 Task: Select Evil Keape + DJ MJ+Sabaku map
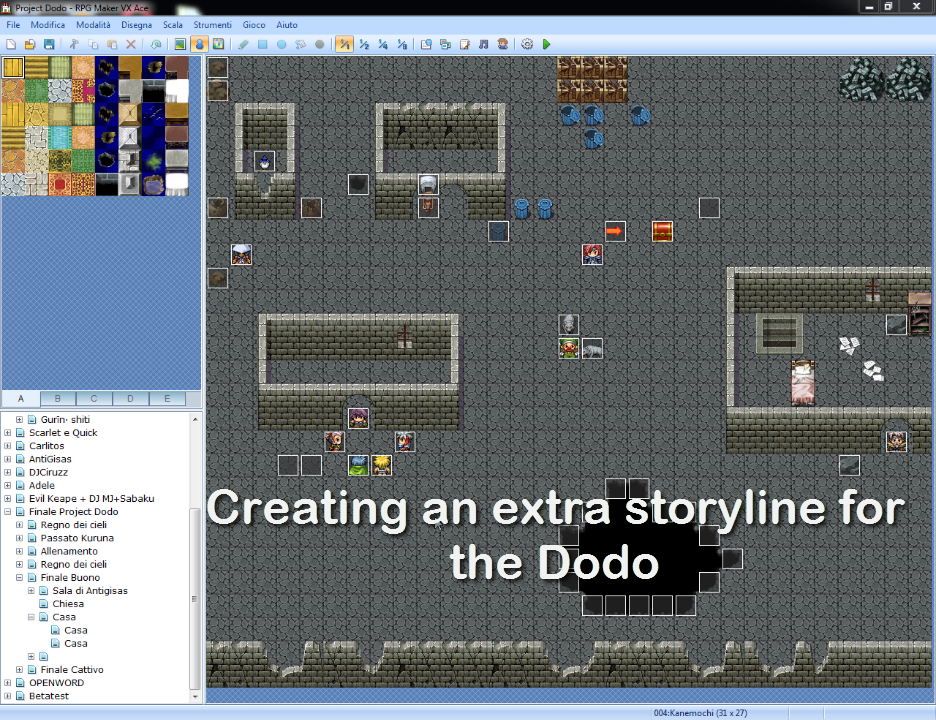(x=91, y=499)
